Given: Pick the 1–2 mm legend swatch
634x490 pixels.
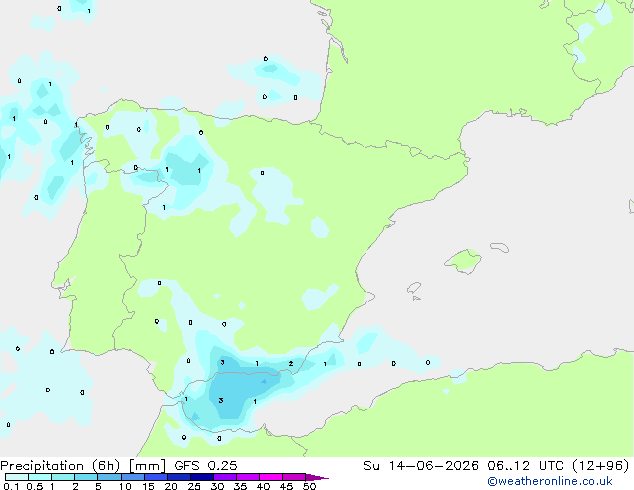Looking at the screenshot, I should click(63, 477).
